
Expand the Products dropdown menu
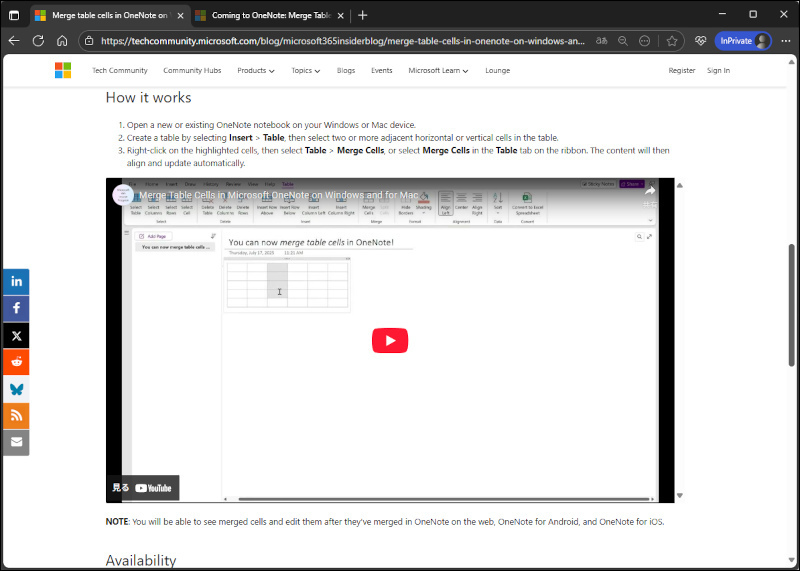click(x=257, y=71)
